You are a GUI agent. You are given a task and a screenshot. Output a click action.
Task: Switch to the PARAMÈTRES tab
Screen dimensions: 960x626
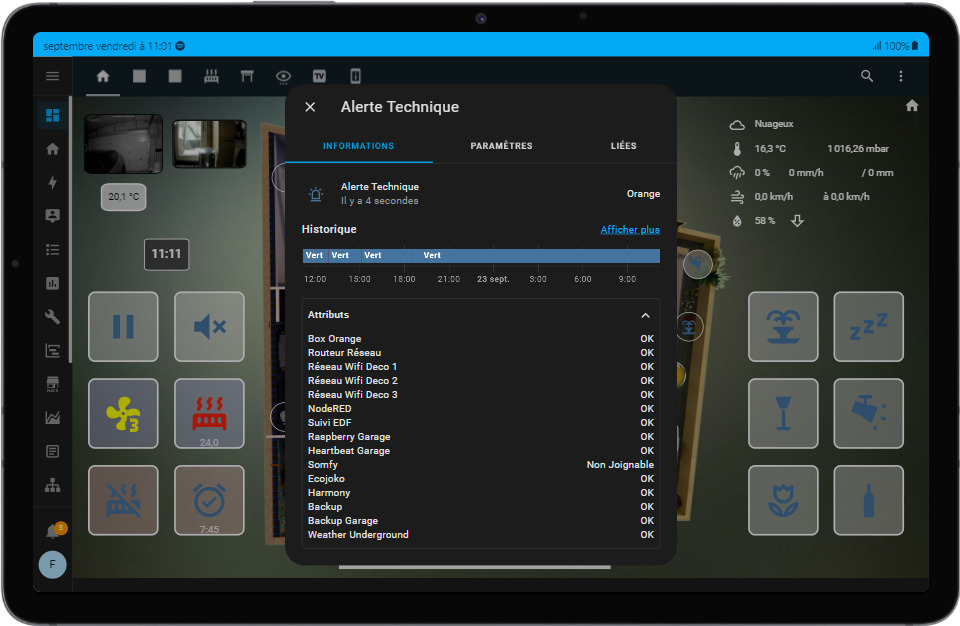[x=501, y=146]
